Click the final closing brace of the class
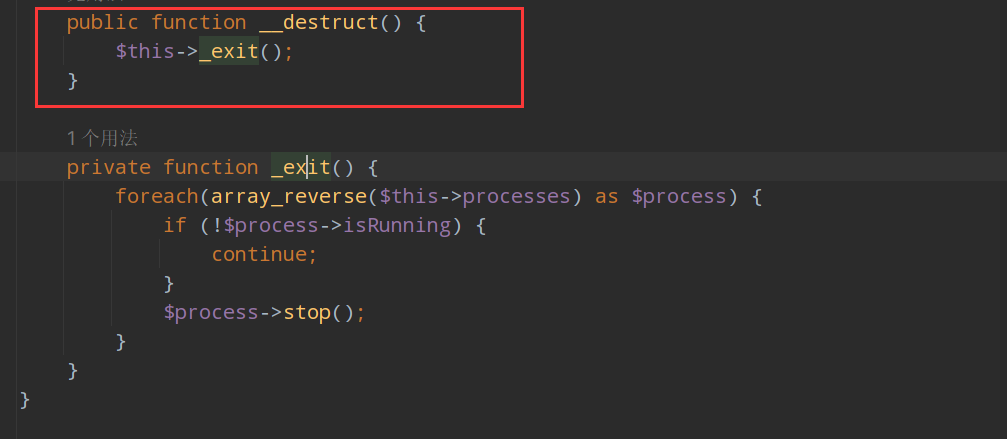The height and width of the screenshot is (439, 1007). (25, 400)
